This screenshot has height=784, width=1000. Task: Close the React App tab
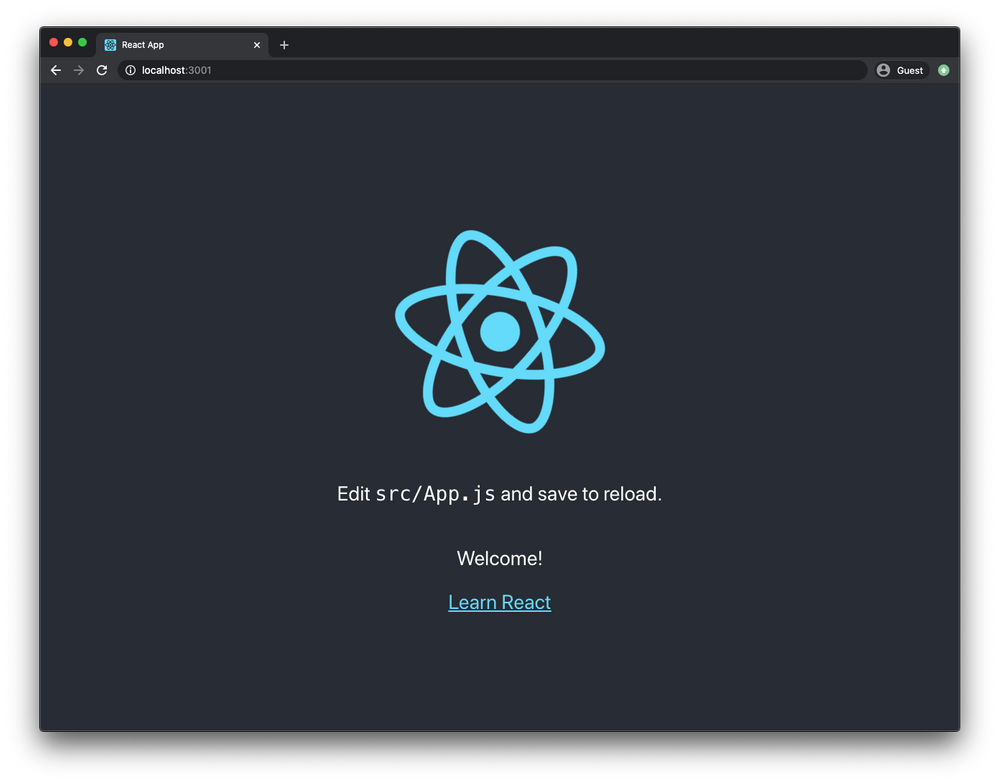pos(256,44)
